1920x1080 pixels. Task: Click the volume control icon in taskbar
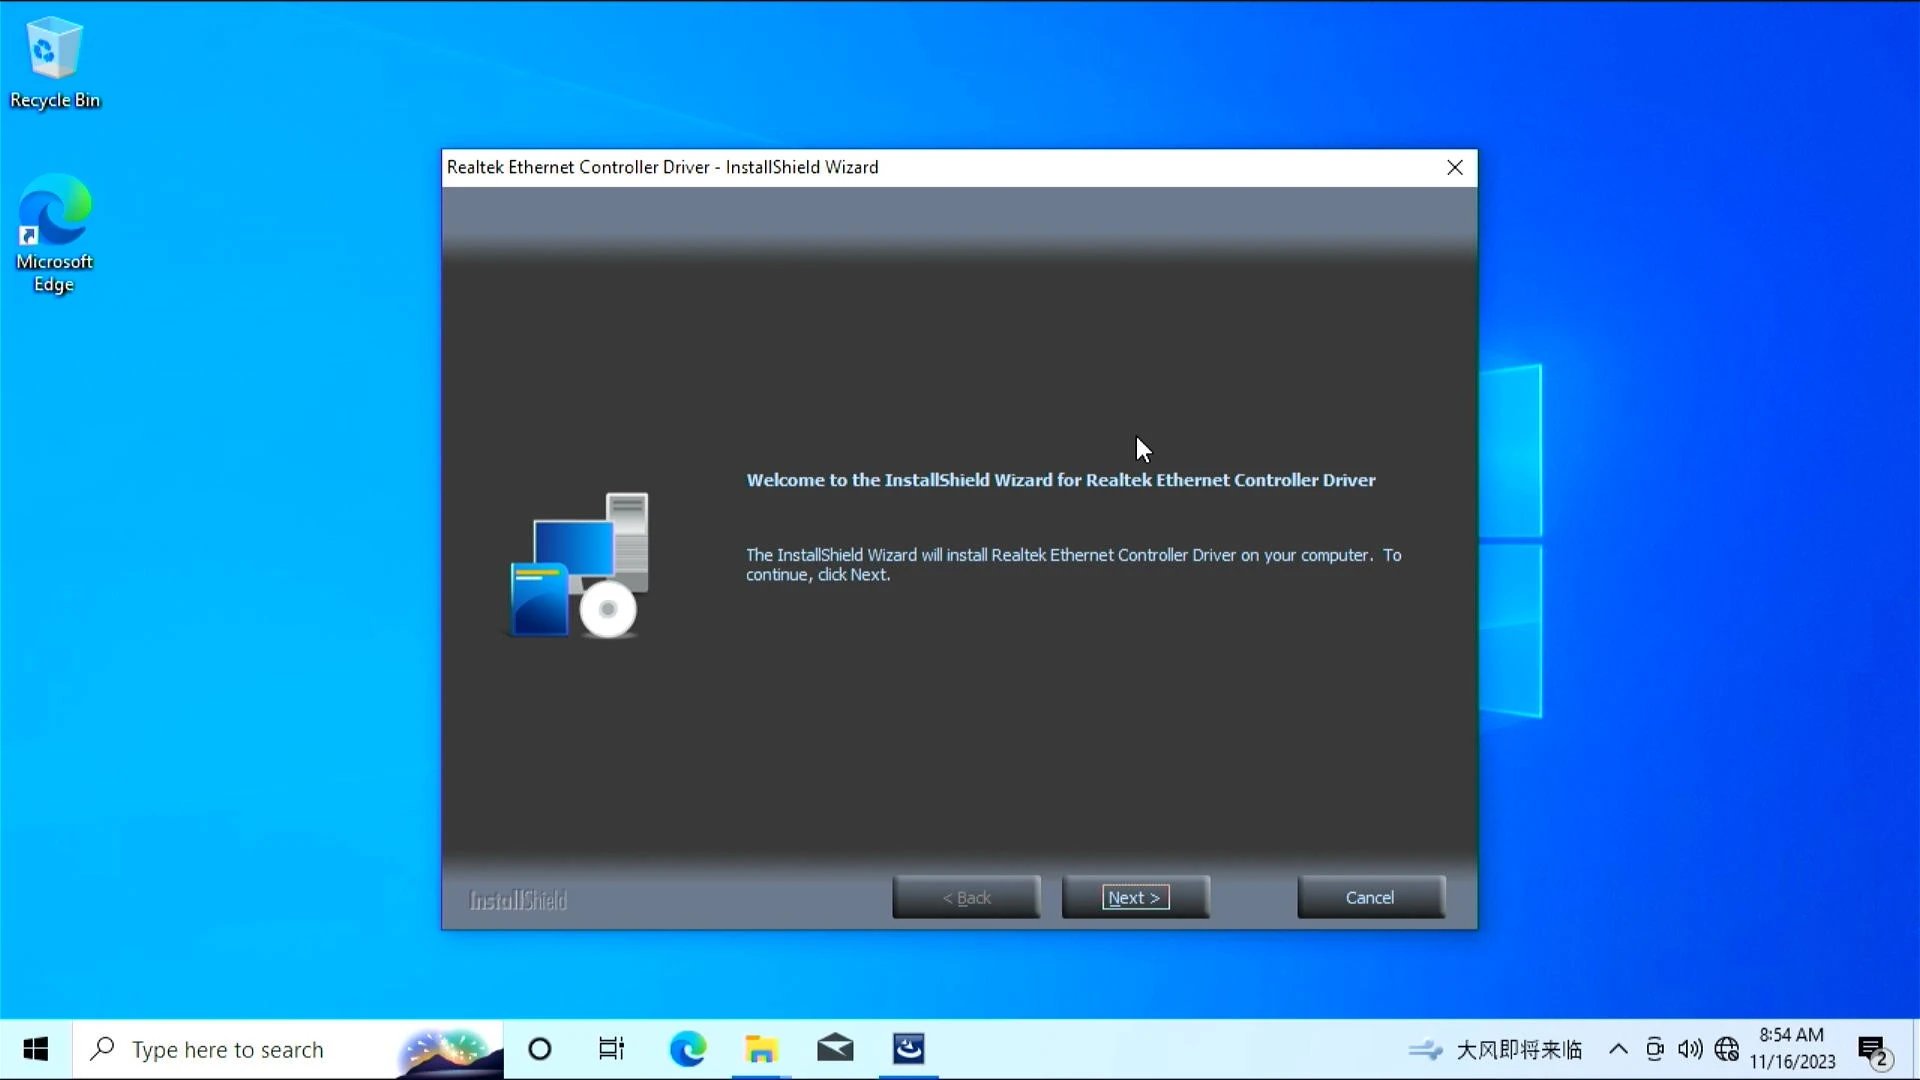tap(1691, 1047)
